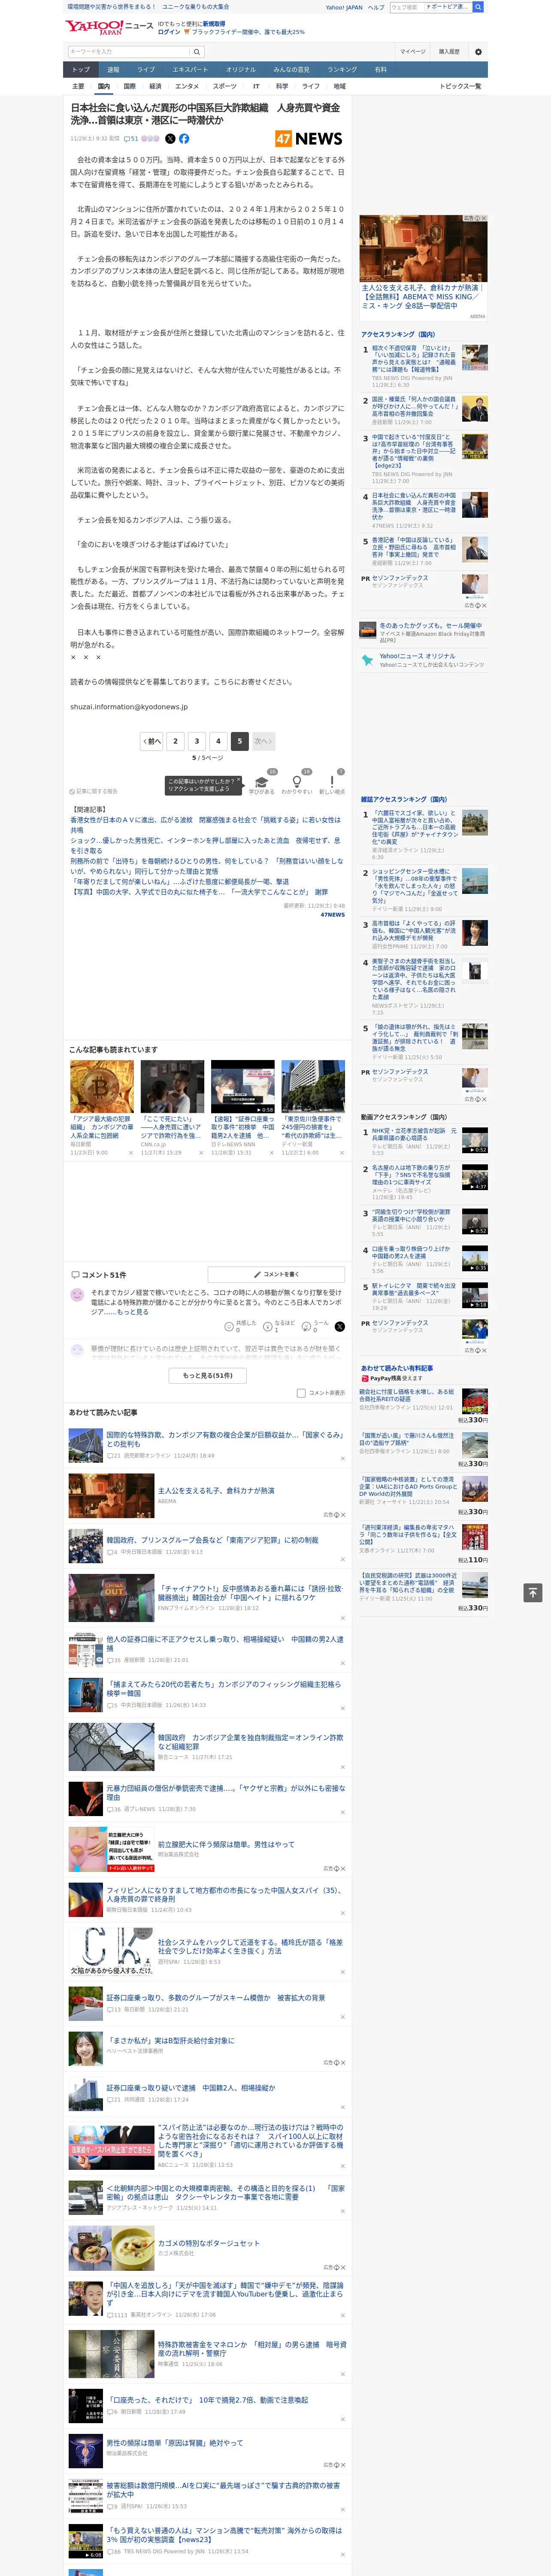Select the IT category
The width and height of the screenshot is (551, 2576).
click(256, 86)
